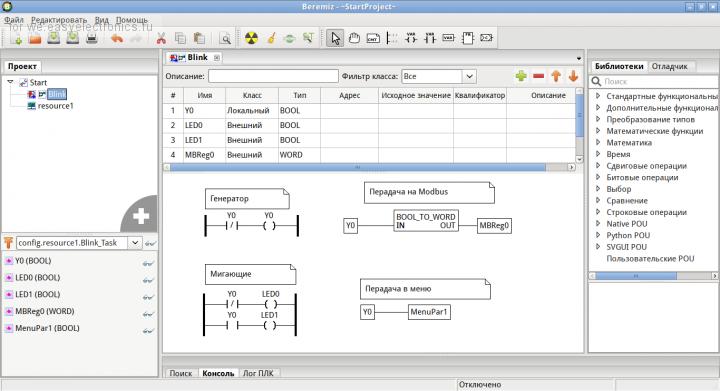Screen dimensions: 720x391
Task: Click the broom Clean project icon
Action: pyautogui.click(x=271, y=39)
